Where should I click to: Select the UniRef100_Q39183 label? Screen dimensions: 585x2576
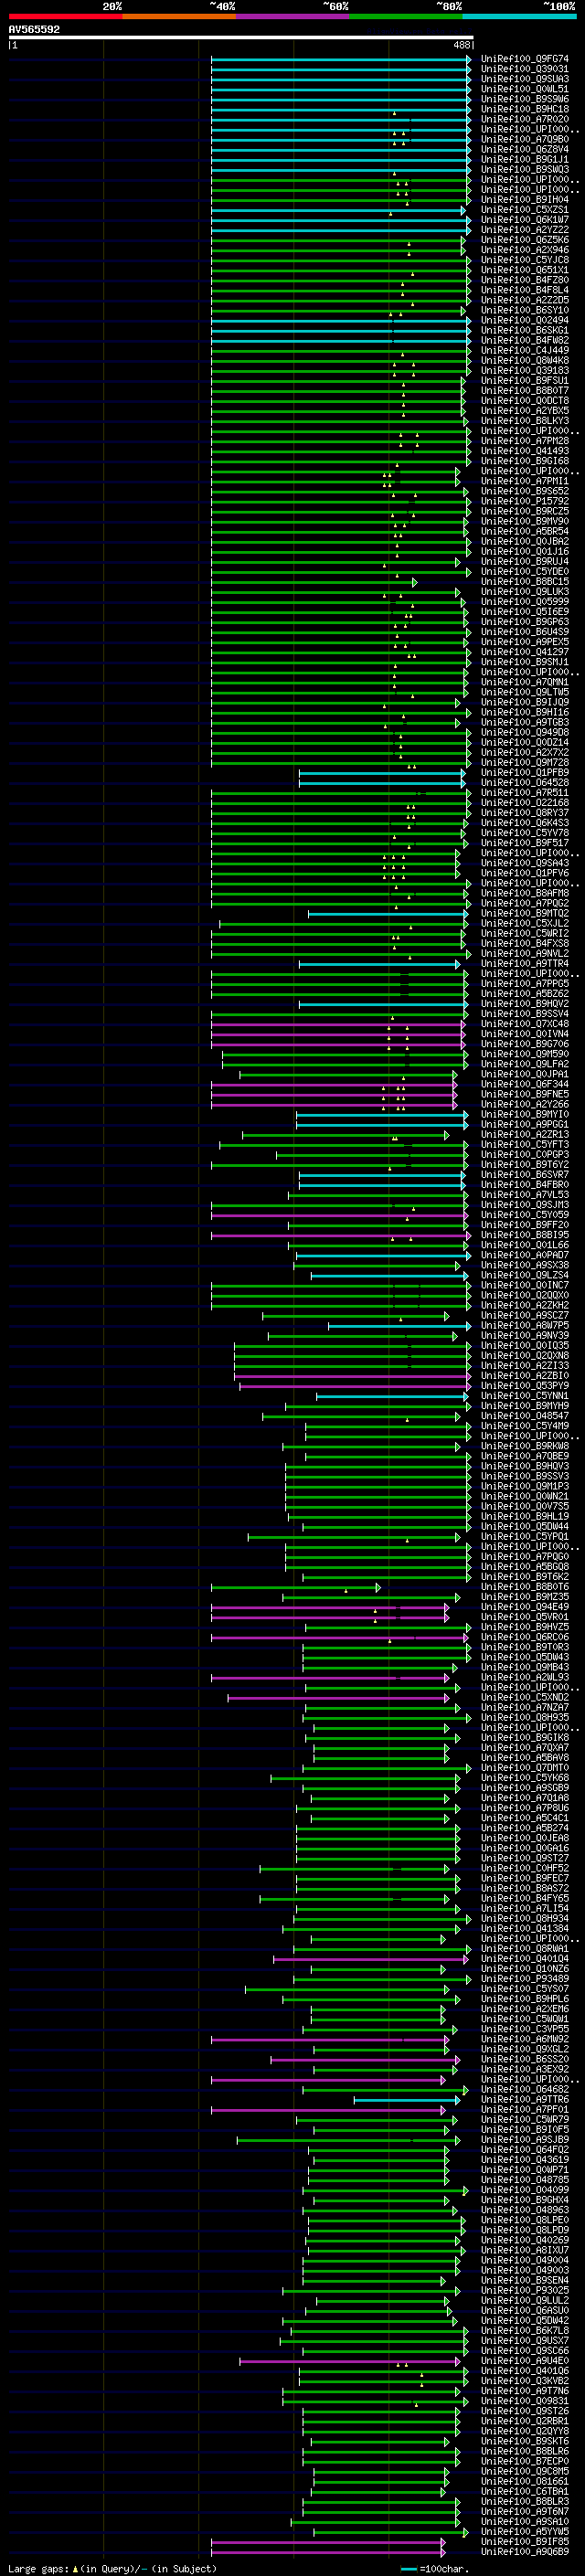click(525, 370)
